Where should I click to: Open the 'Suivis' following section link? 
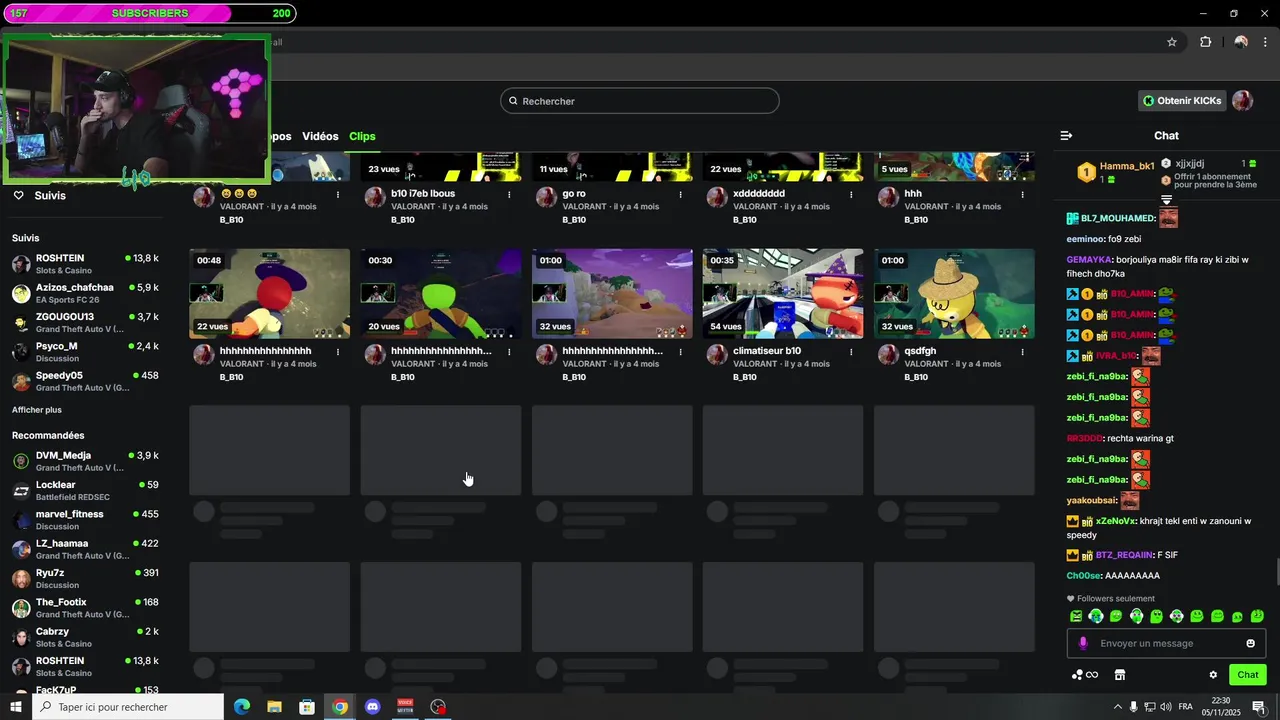[41, 195]
